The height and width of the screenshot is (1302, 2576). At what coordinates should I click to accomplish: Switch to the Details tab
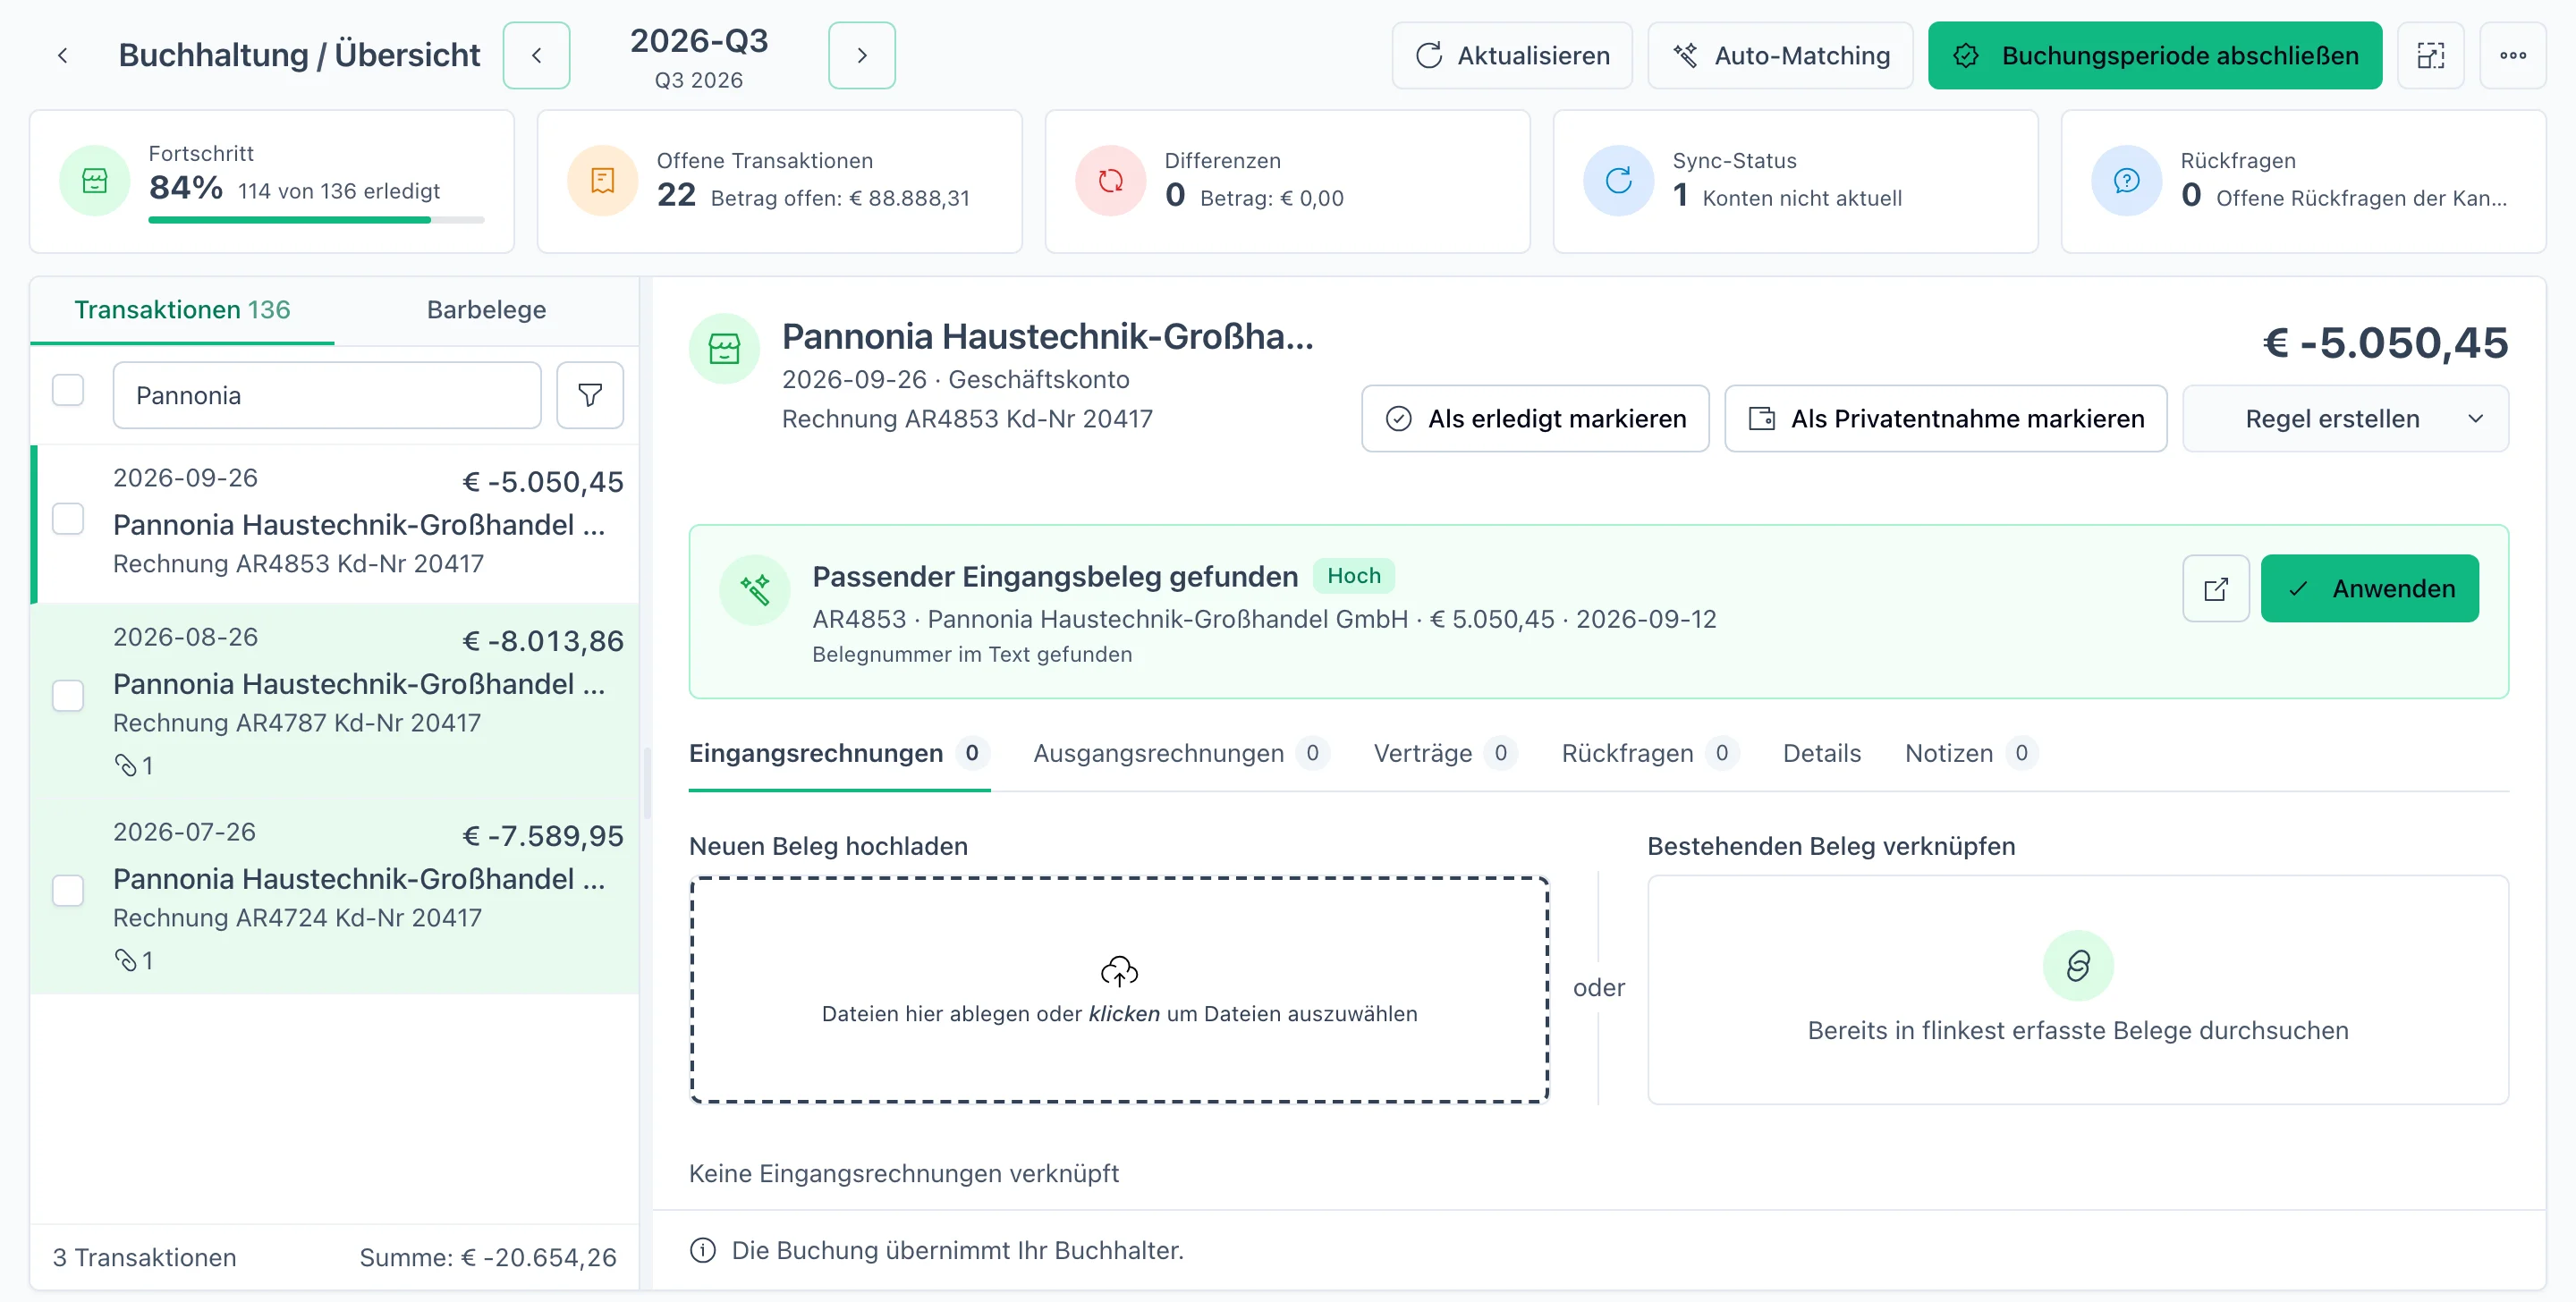click(x=1822, y=754)
